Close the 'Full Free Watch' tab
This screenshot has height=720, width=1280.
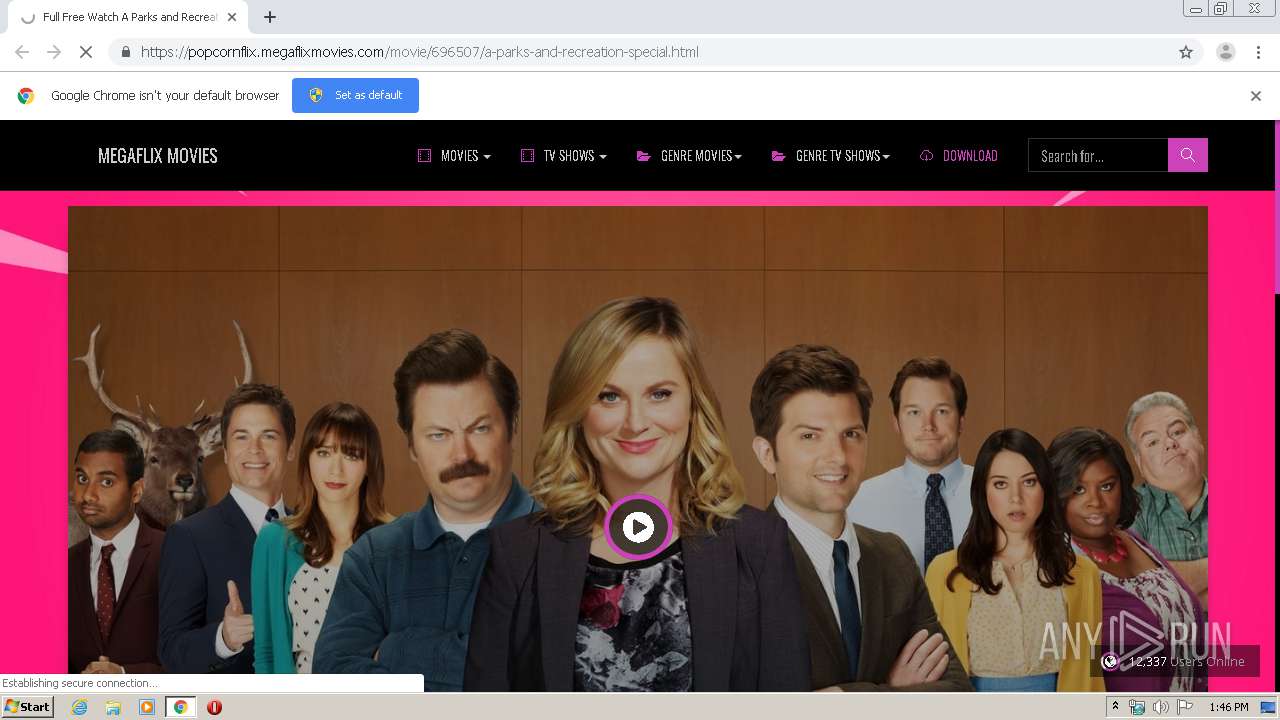click(232, 17)
